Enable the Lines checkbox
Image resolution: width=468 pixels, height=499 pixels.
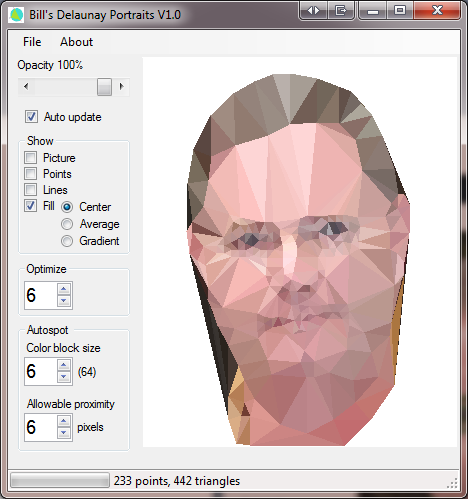click(x=31, y=189)
